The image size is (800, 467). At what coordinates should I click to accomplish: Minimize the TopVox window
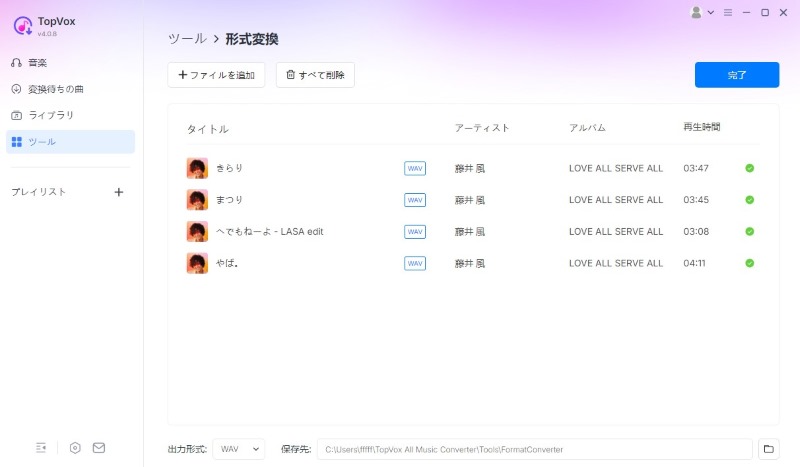click(746, 12)
